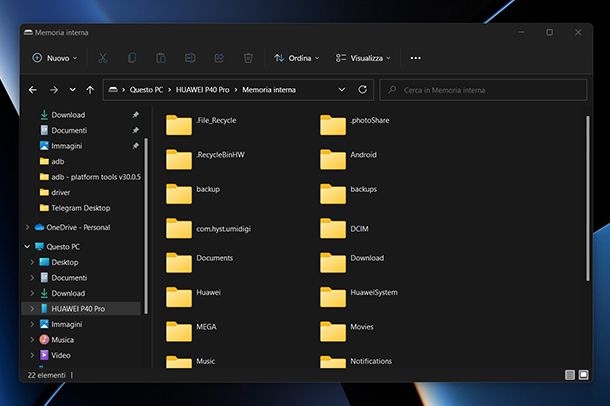Open the Ordina sort dropdown
The width and height of the screenshot is (610, 406).
click(296, 58)
